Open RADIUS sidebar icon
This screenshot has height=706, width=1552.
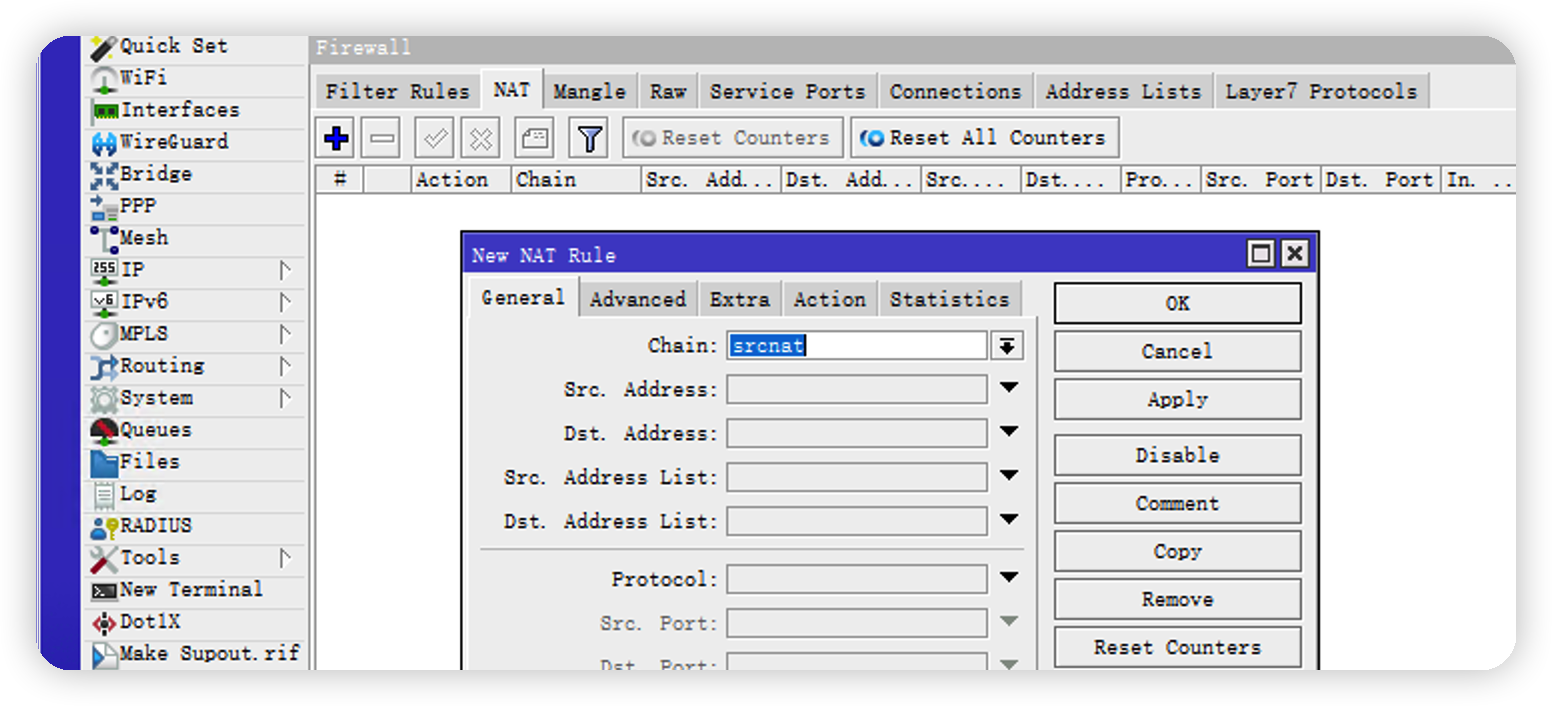[104, 527]
